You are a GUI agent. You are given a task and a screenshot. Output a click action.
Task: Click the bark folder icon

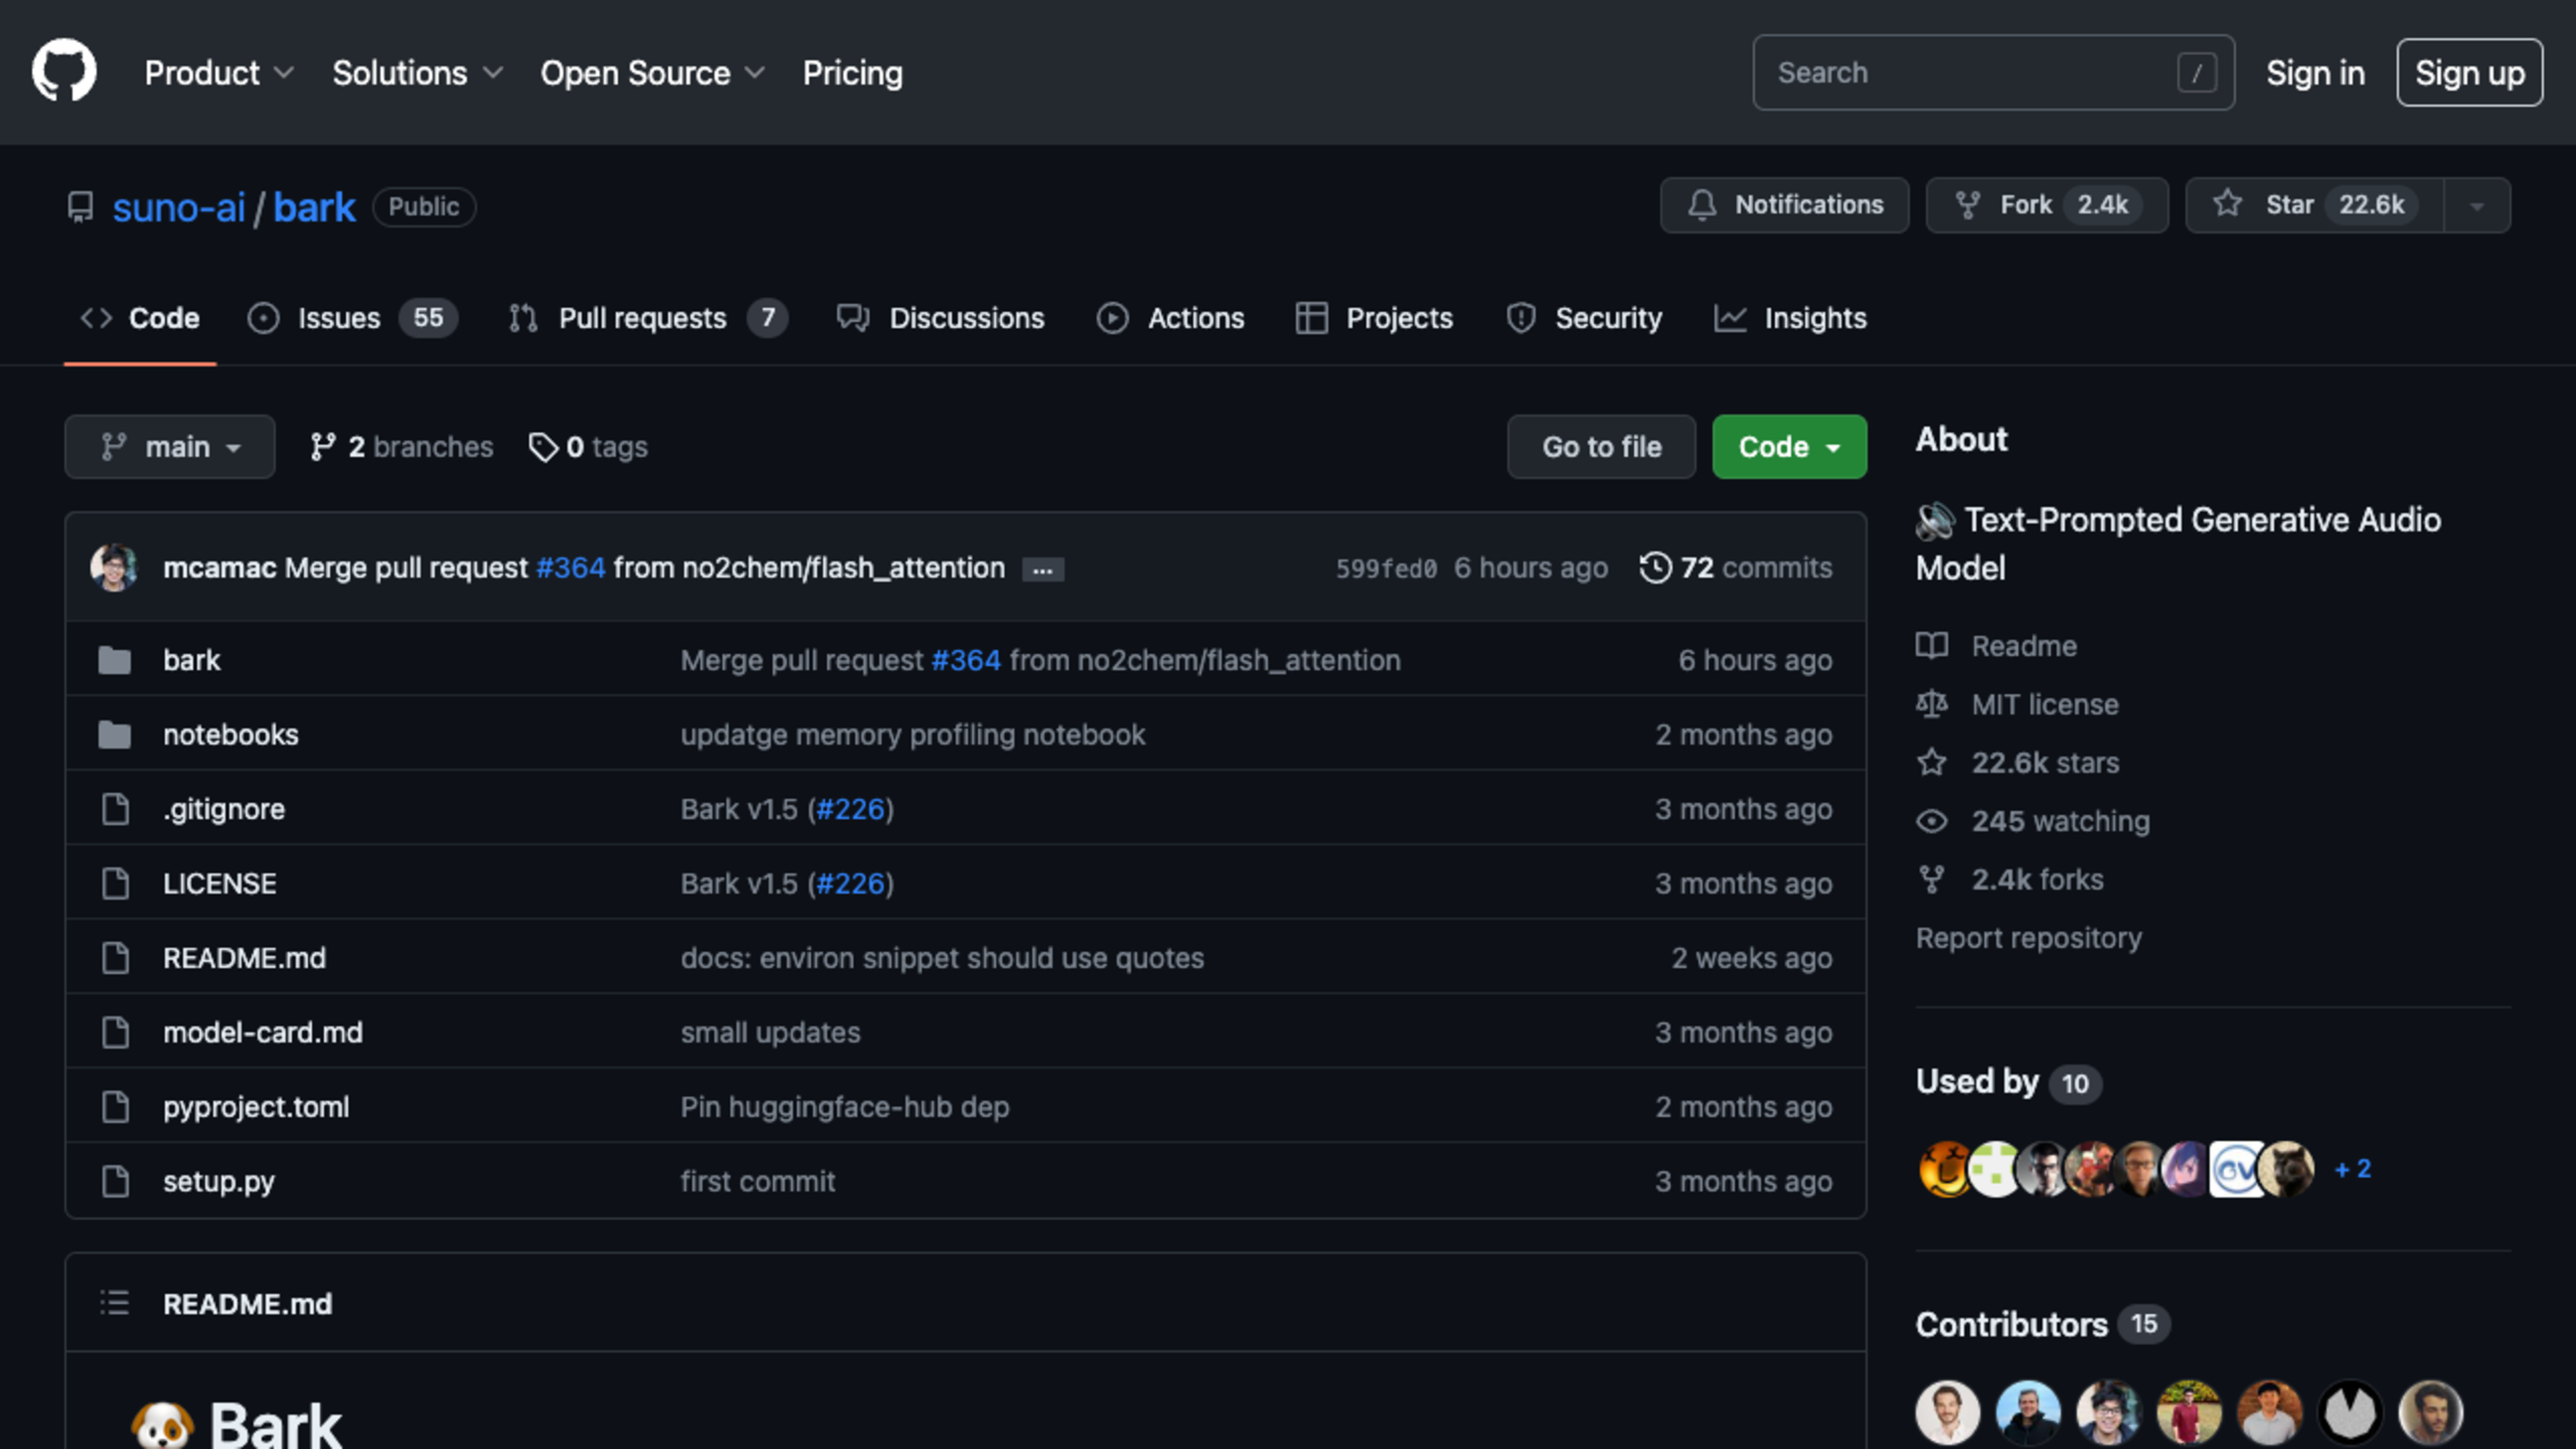coord(115,660)
